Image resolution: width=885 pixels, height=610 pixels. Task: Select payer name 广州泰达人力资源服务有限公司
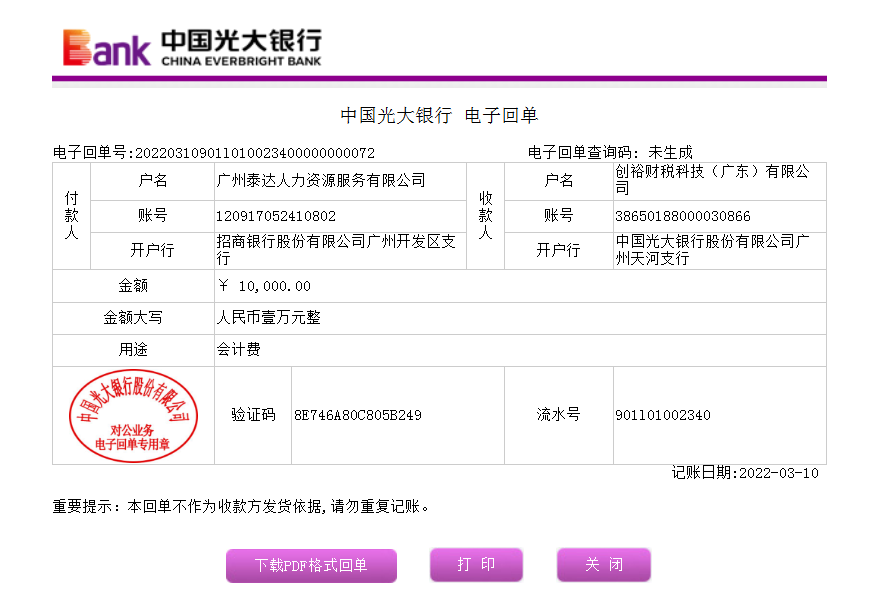pos(321,181)
